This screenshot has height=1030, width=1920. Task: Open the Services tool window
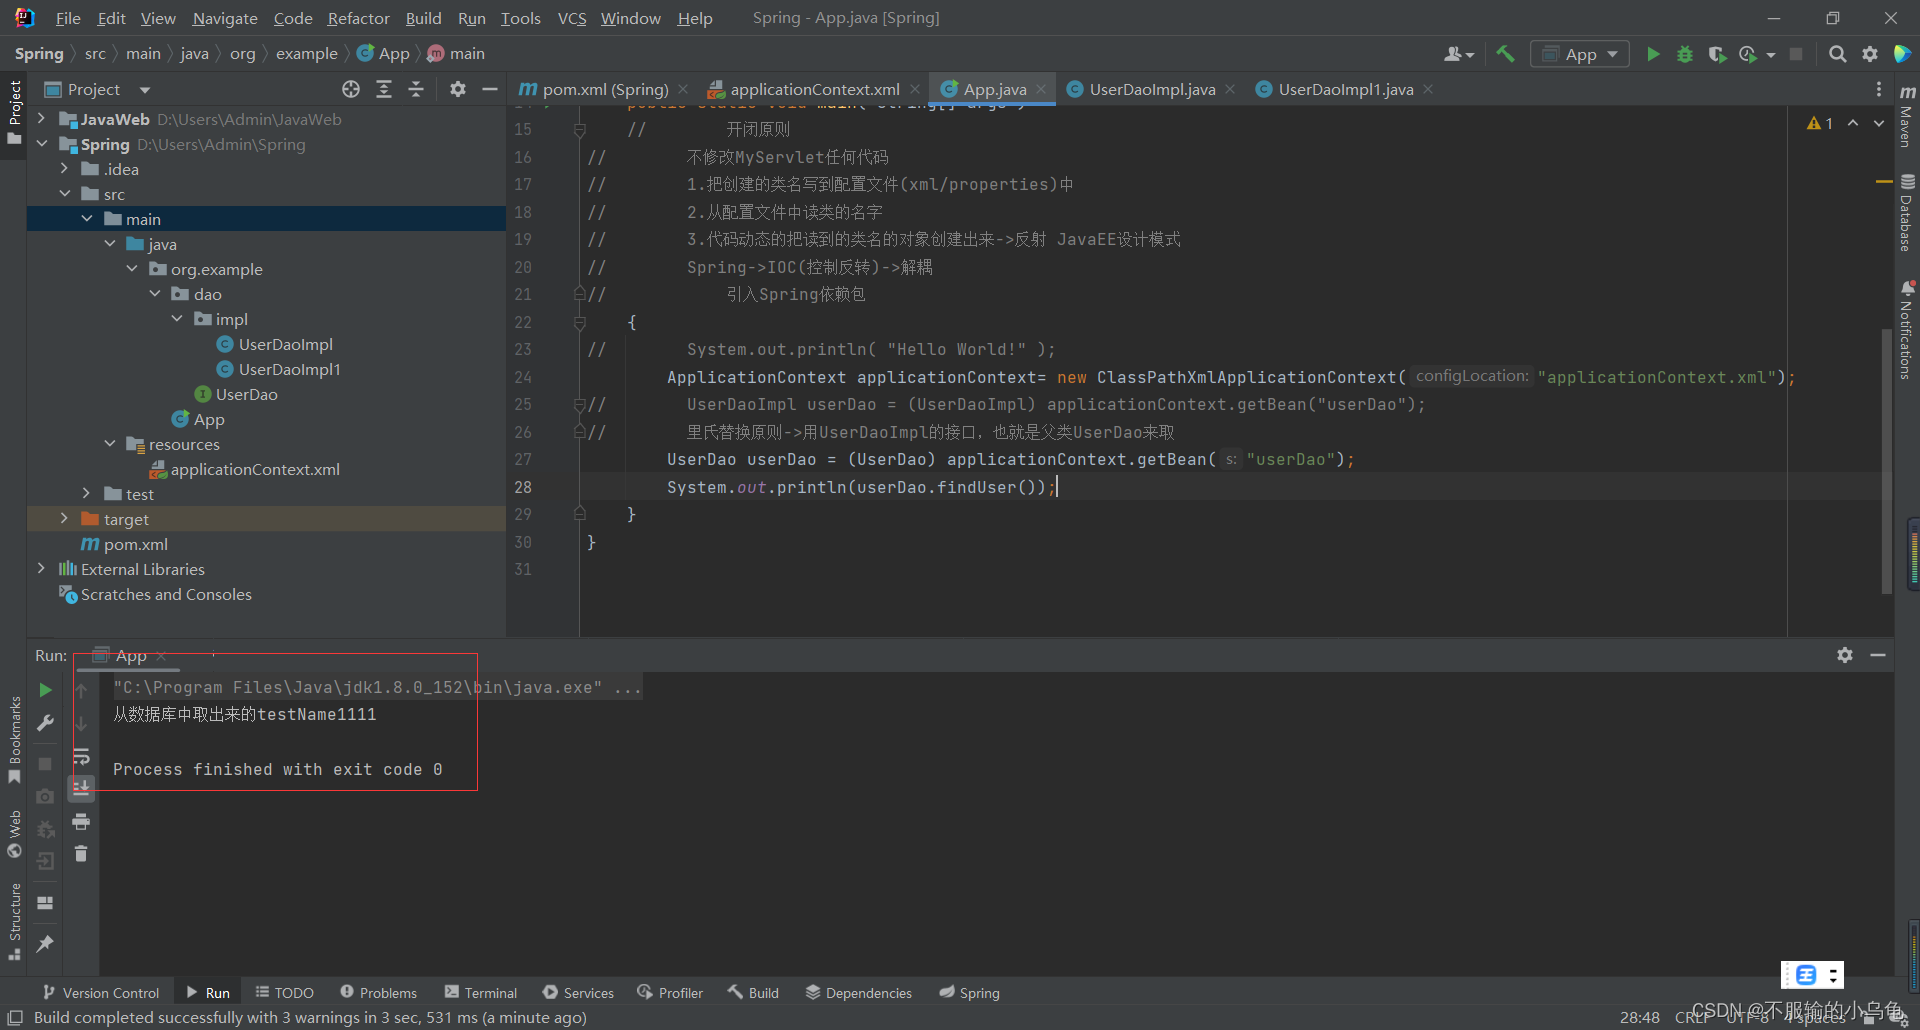(x=578, y=993)
